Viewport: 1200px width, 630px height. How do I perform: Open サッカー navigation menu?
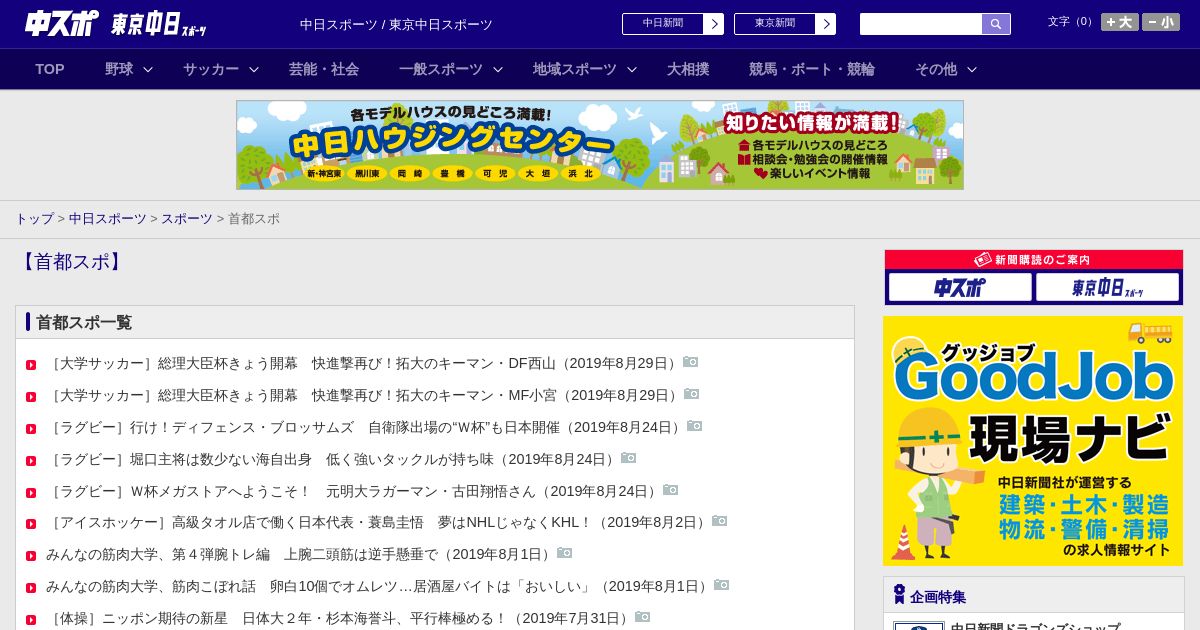click(x=211, y=69)
